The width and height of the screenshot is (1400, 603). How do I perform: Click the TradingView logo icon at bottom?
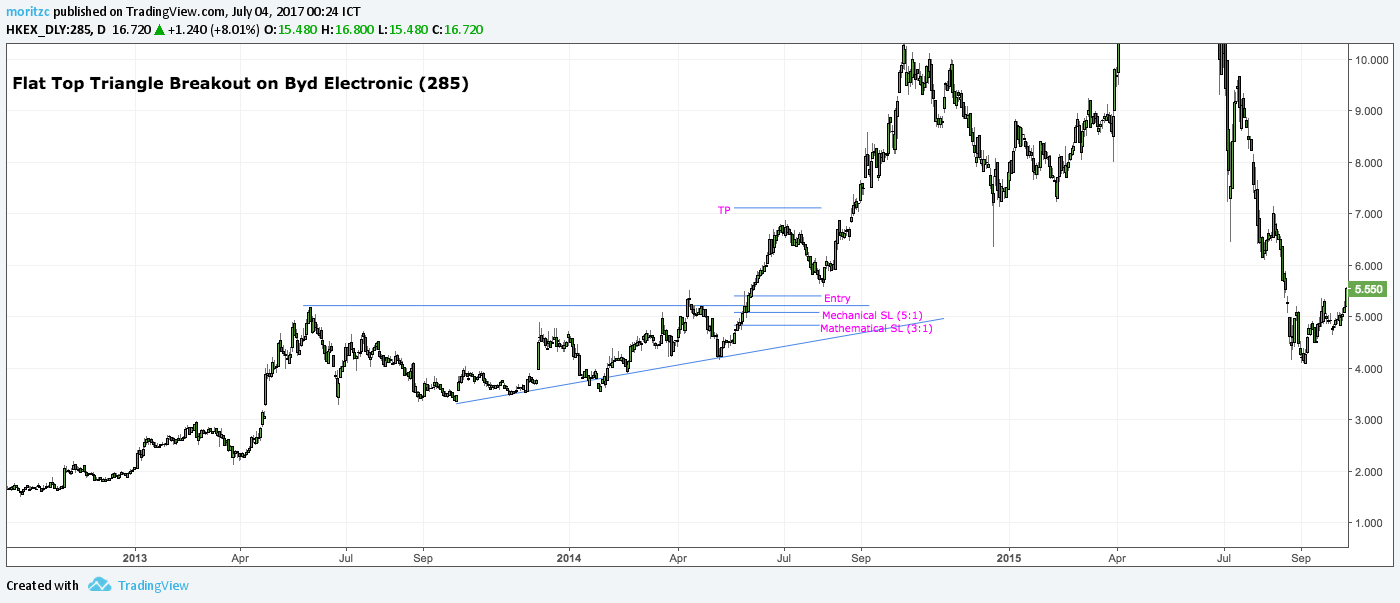pyautogui.click(x=98, y=585)
